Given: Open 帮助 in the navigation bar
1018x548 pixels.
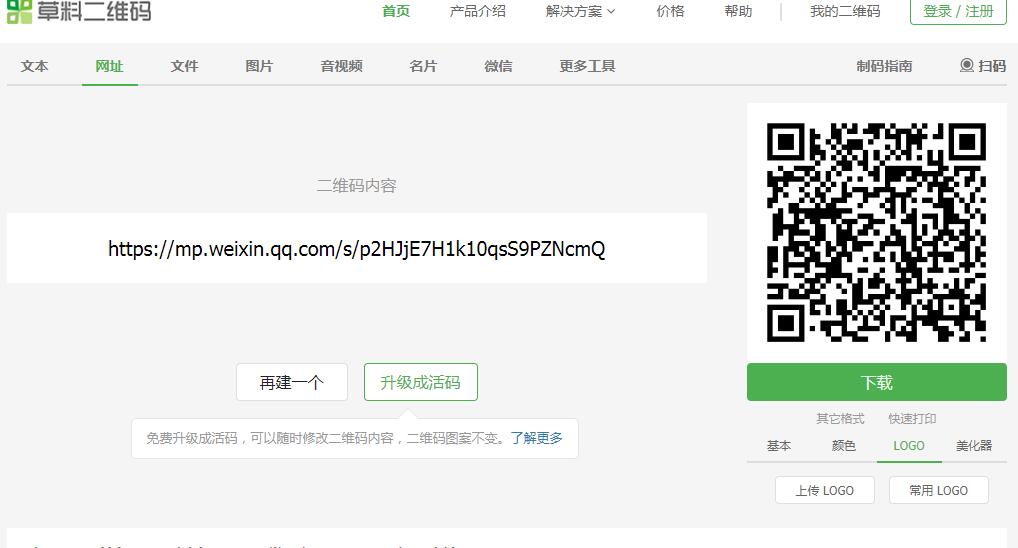Looking at the screenshot, I should pos(738,11).
